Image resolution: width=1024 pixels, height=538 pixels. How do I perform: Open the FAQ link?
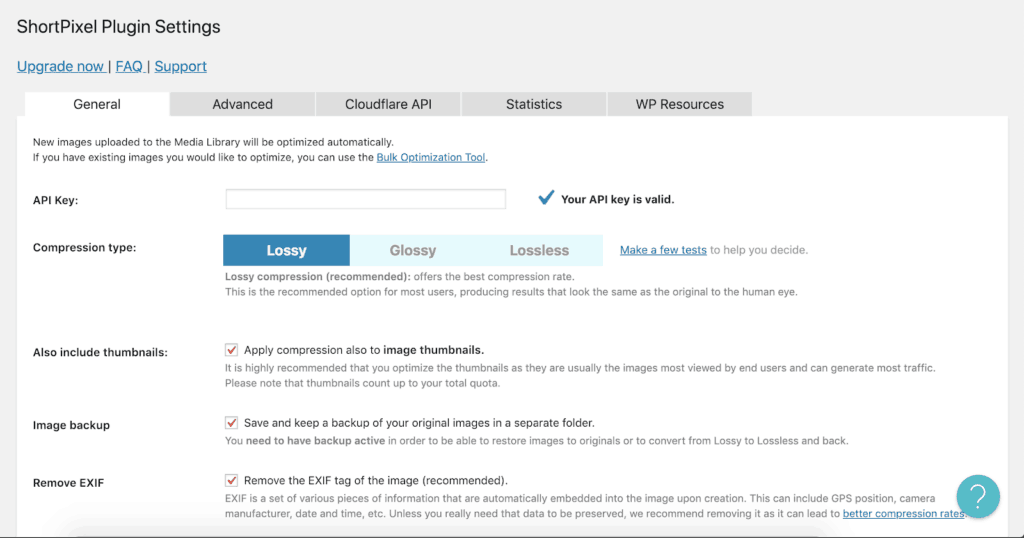[x=129, y=67]
